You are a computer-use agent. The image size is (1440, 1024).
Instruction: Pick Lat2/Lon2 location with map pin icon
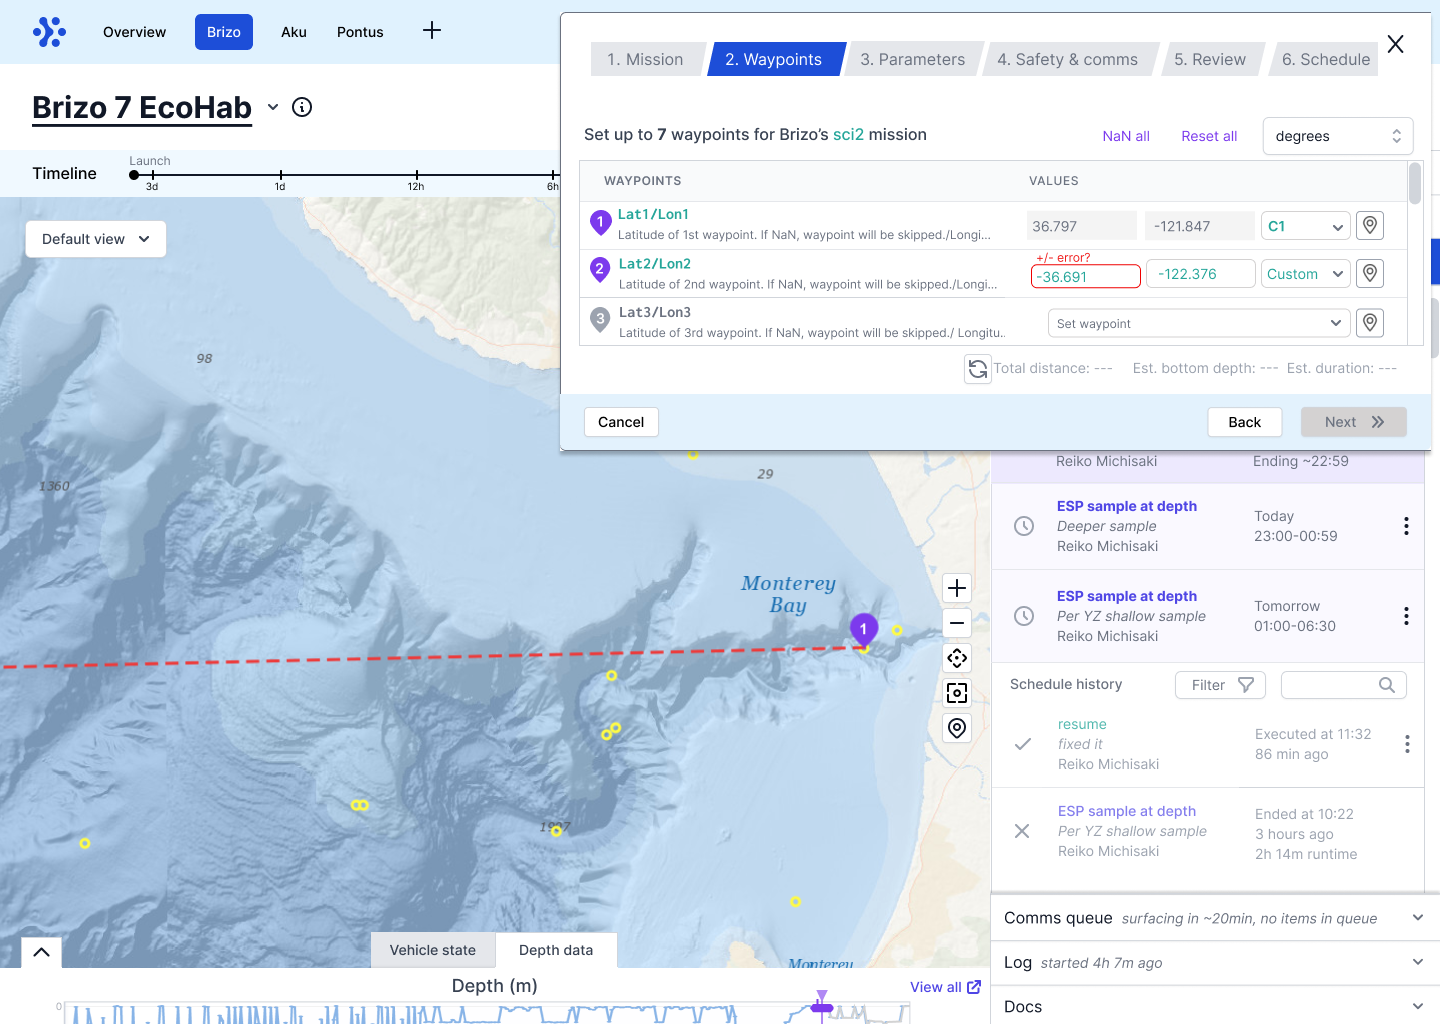(1370, 273)
